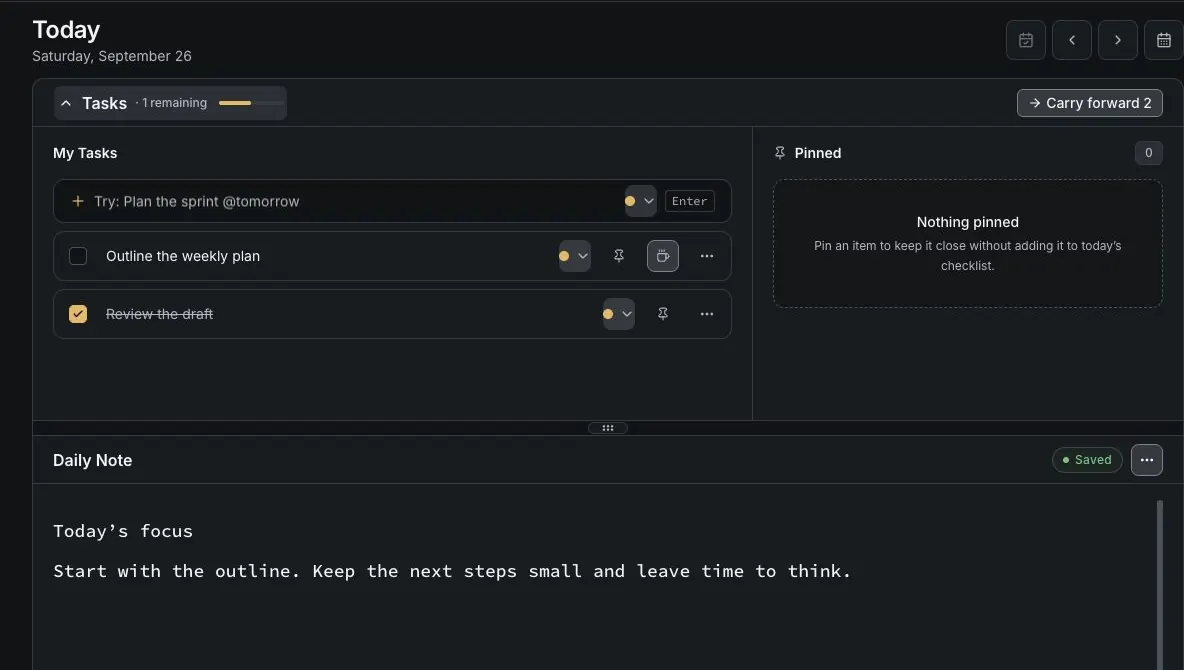Image resolution: width=1184 pixels, height=670 pixels.
Task: Click the "Saturday, September 26" date text
Action: pyautogui.click(x=112, y=56)
